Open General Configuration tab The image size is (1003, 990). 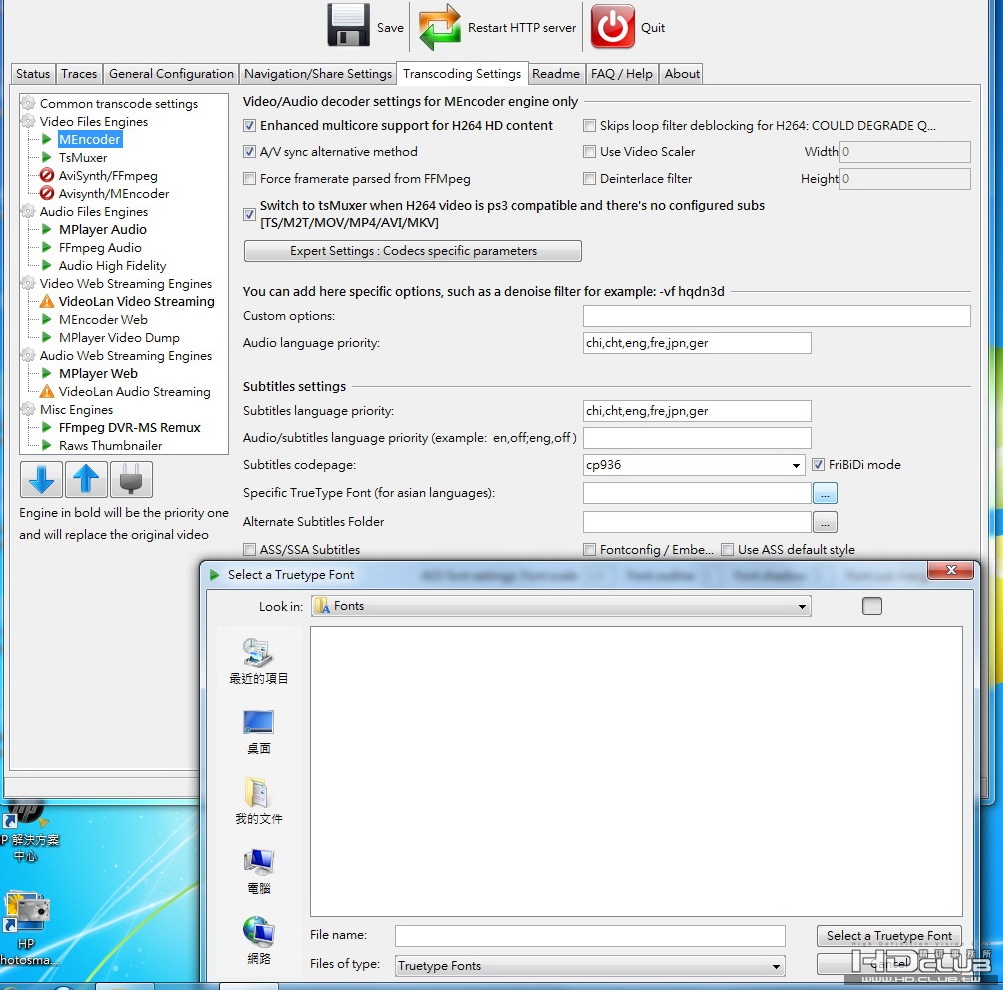click(171, 74)
